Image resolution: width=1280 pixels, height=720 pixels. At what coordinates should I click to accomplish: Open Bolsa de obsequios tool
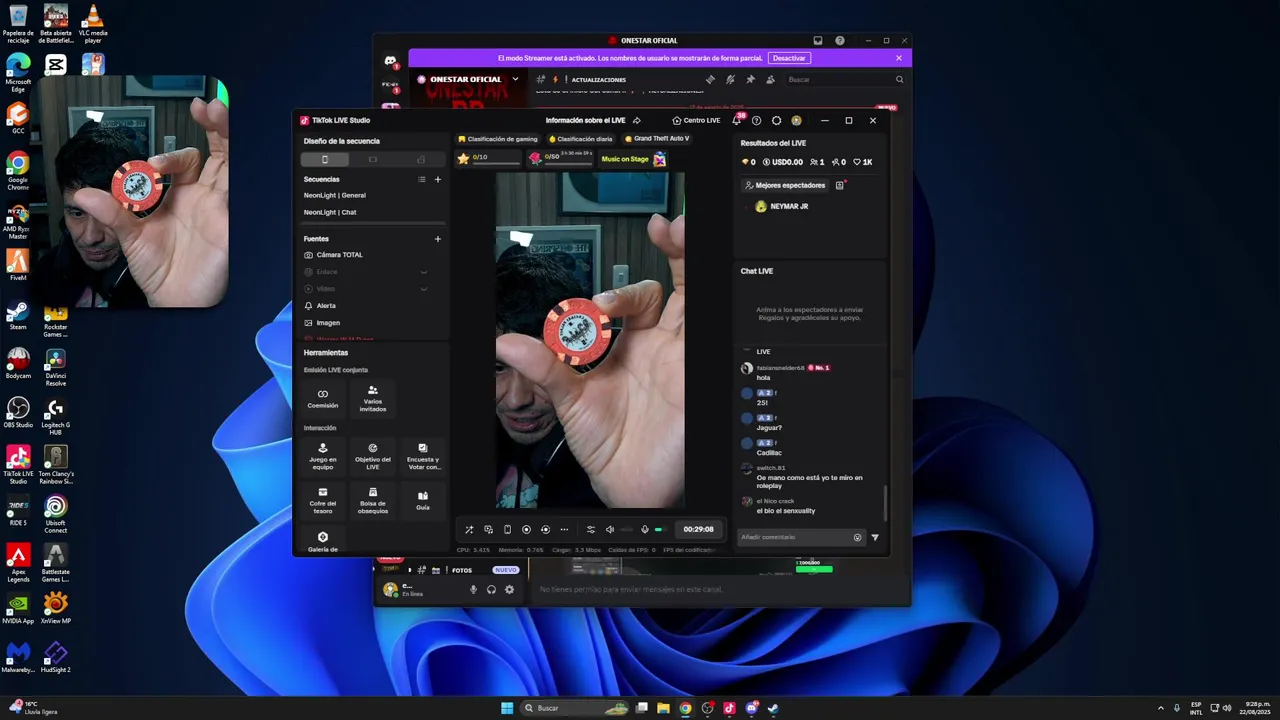coord(373,500)
